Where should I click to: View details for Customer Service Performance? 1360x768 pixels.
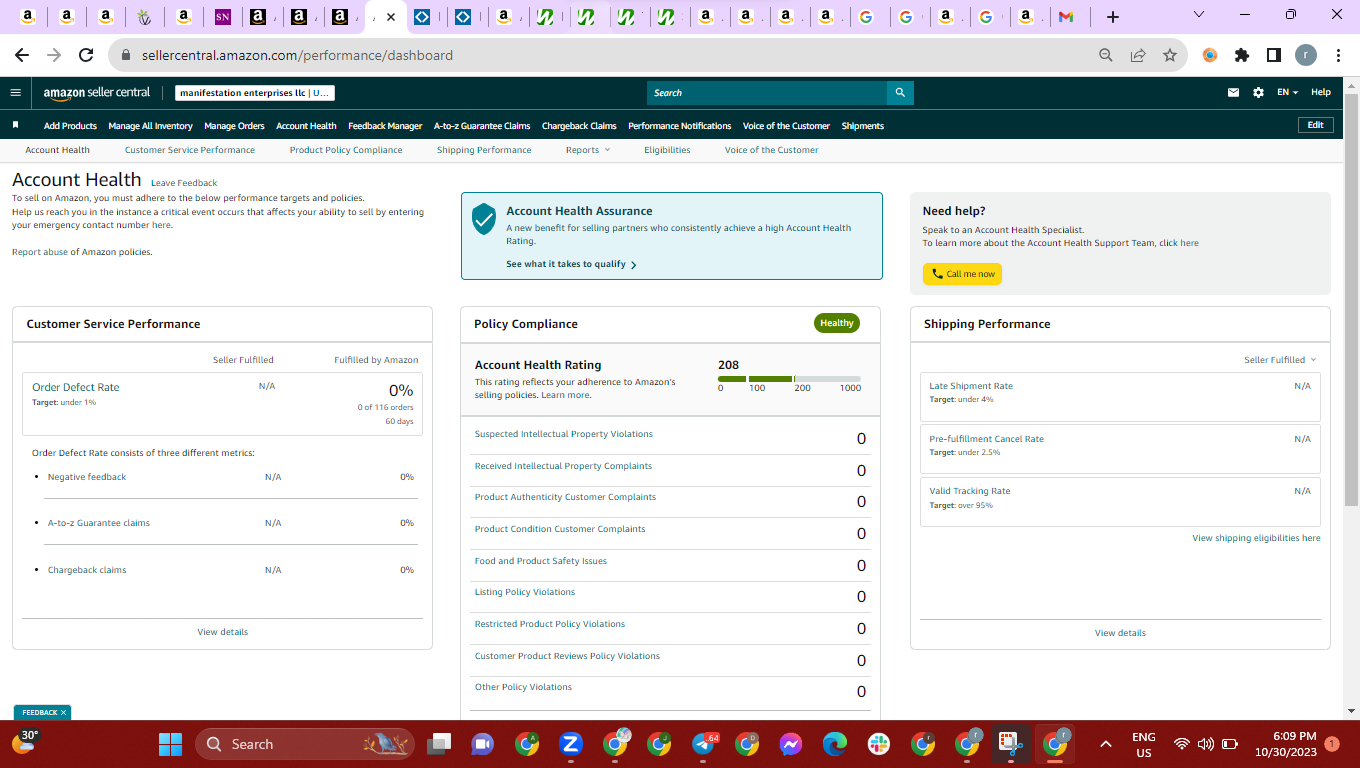coord(223,632)
